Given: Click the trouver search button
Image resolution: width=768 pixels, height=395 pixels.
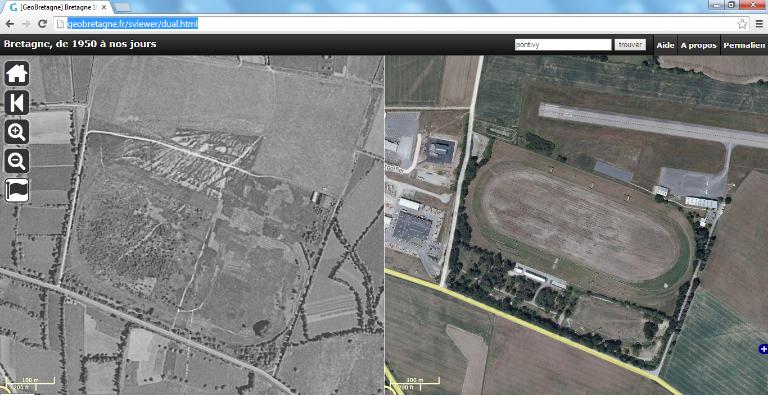Looking at the screenshot, I should 630,45.
